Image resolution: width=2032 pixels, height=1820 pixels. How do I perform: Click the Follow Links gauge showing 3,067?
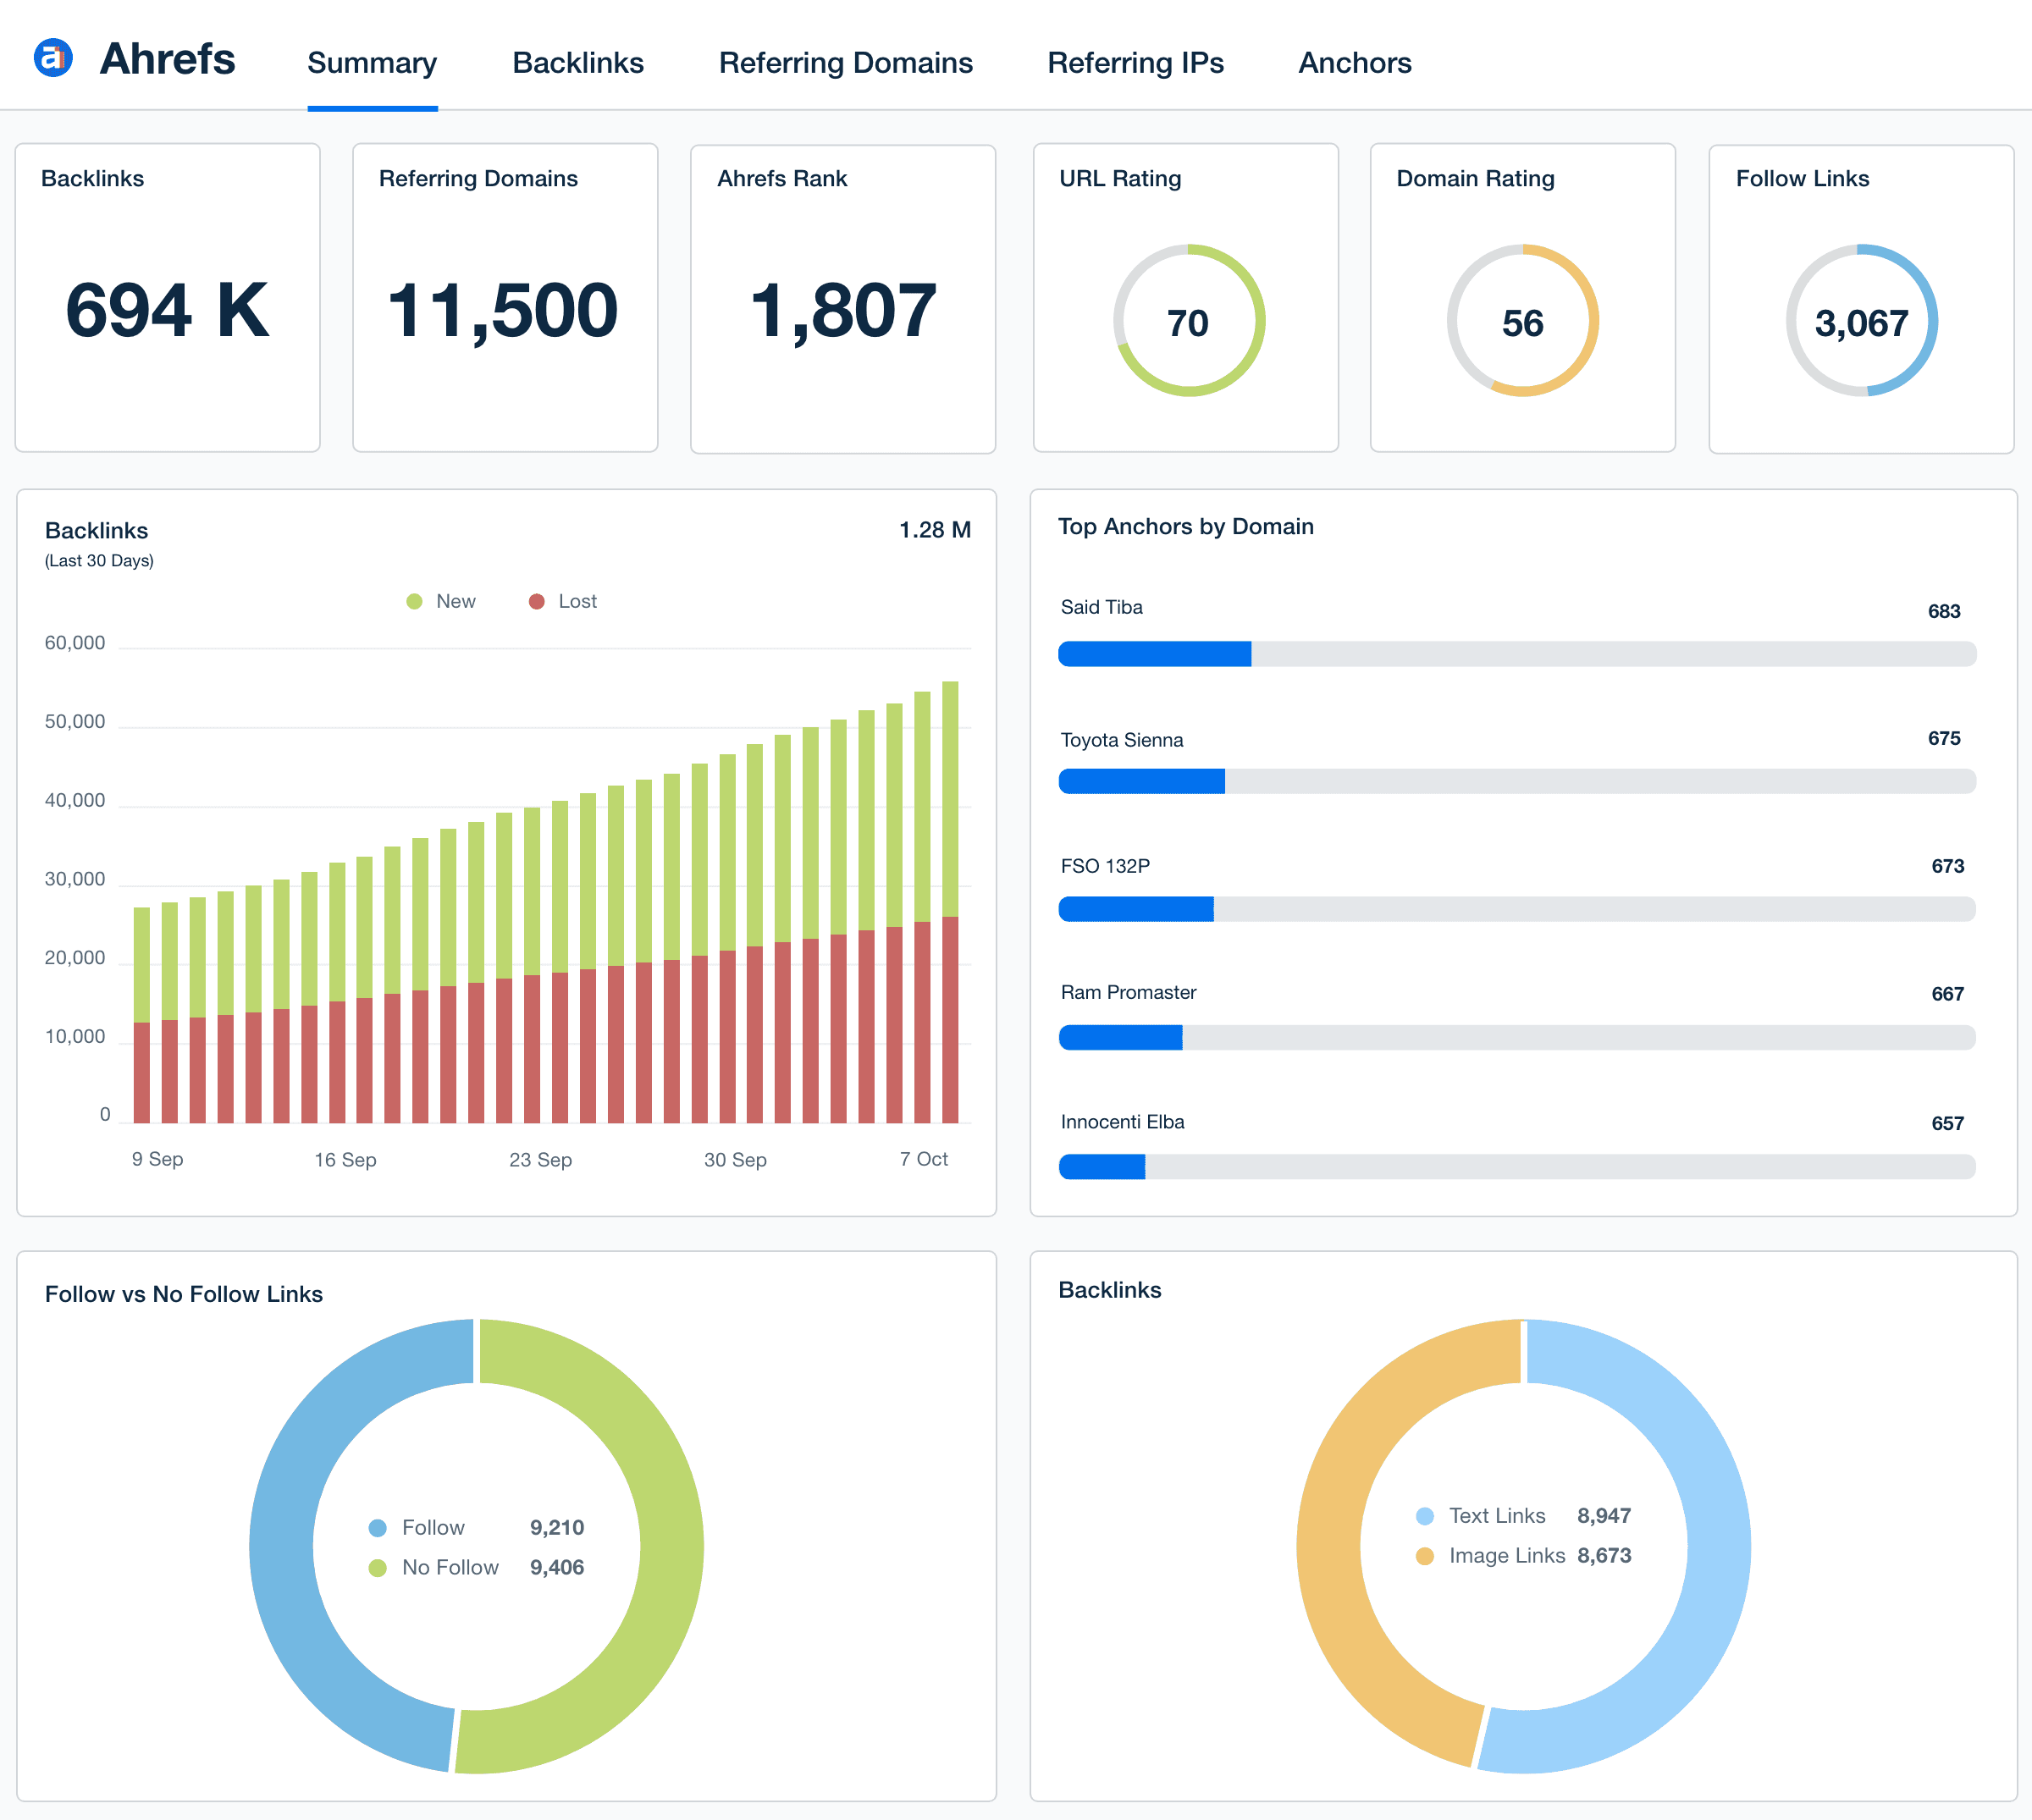pyautogui.click(x=1860, y=321)
